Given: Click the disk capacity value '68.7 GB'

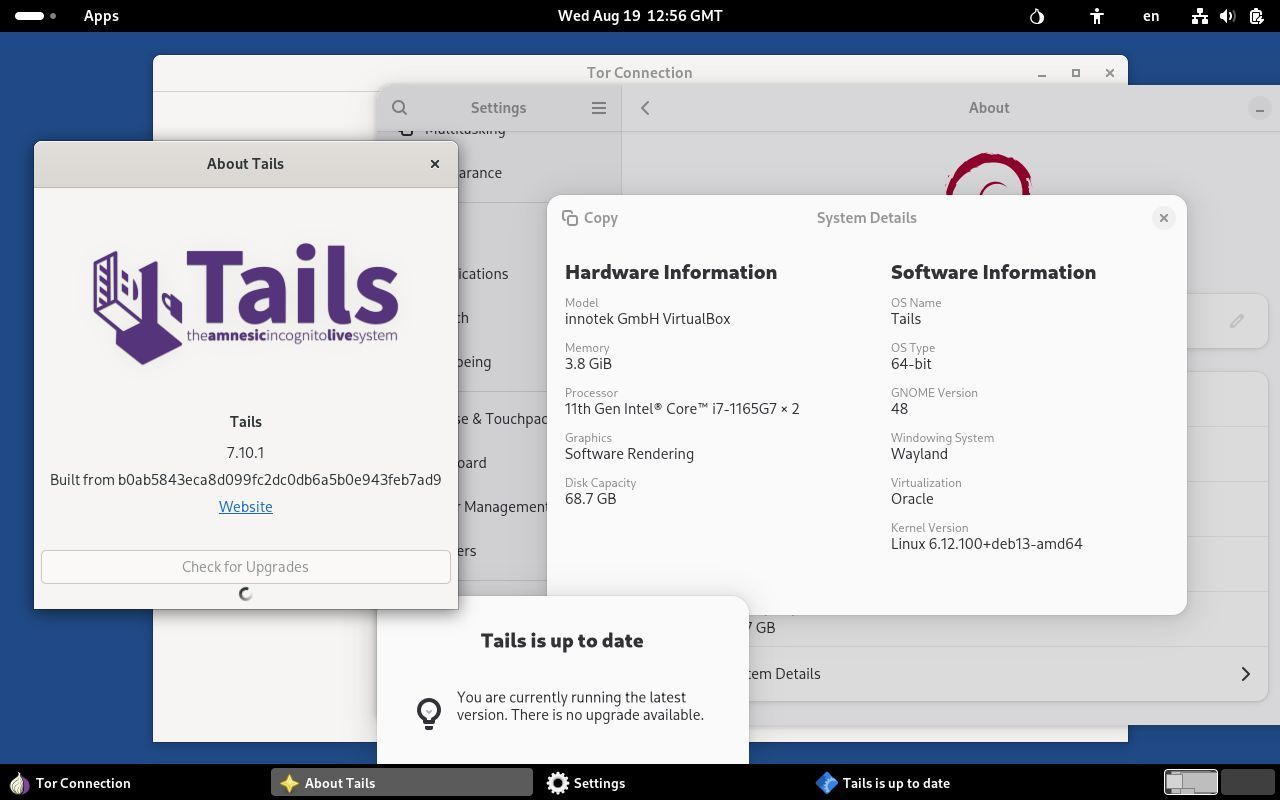Looking at the screenshot, I should (x=590, y=499).
